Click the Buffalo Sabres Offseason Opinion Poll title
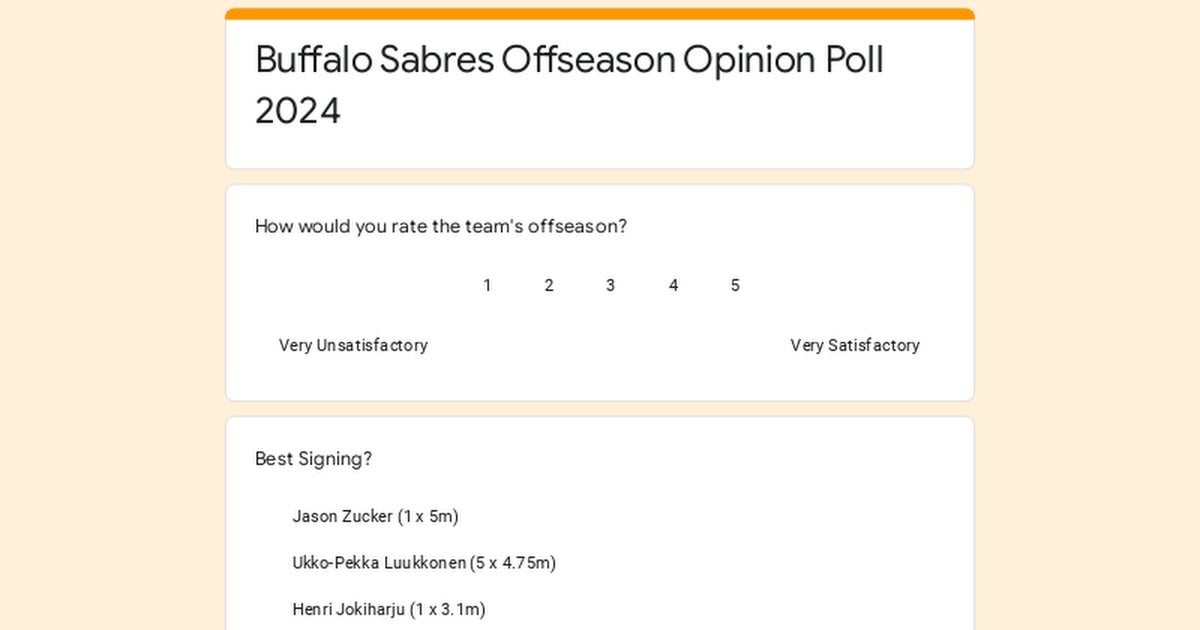Image resolution: width=1200 pixels, height=630 pixels. point(569,60)
